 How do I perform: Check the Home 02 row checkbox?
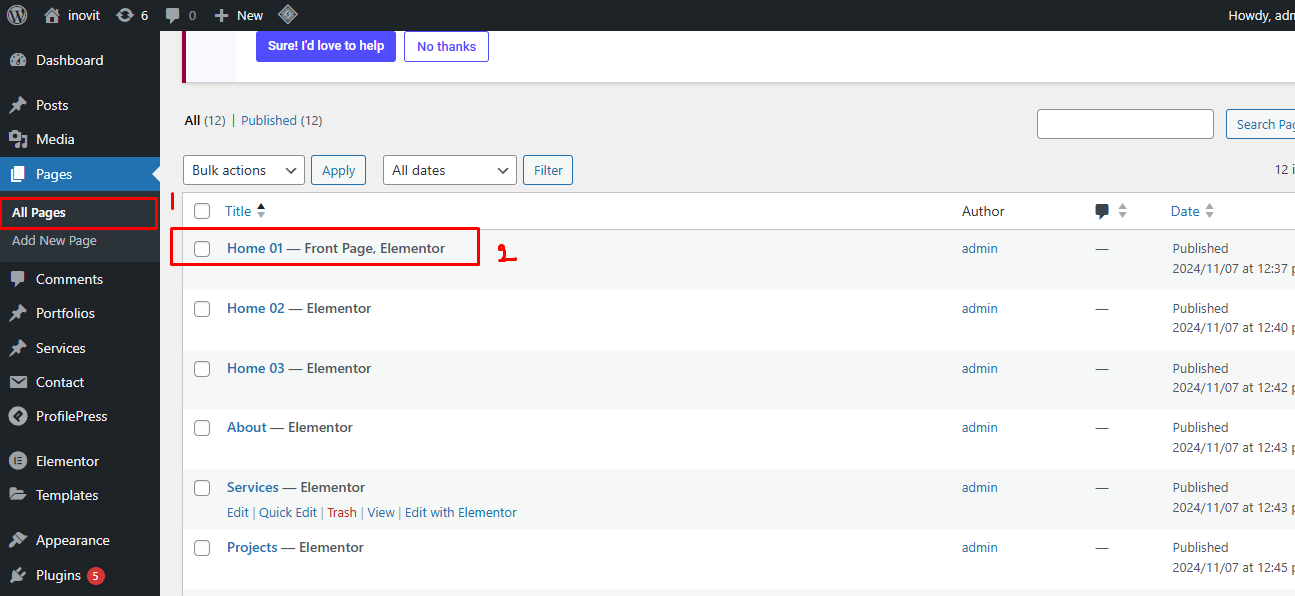click(202, 309)
